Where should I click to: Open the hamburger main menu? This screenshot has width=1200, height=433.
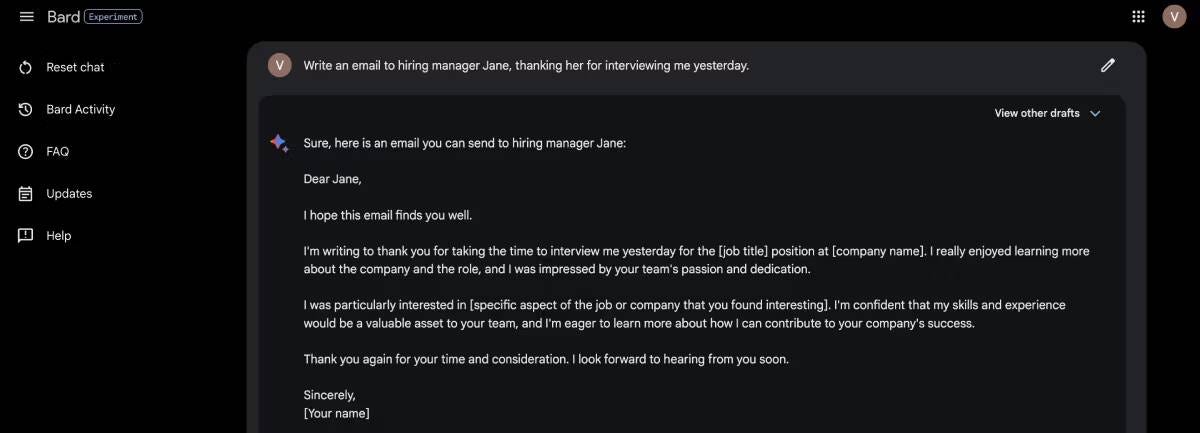(x=27, y=17)
